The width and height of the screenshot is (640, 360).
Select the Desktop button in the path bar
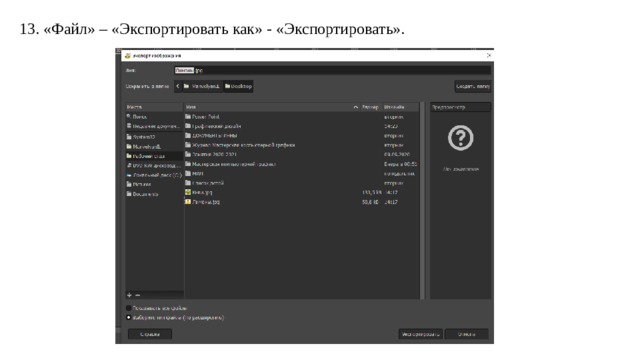pos(238,86)
